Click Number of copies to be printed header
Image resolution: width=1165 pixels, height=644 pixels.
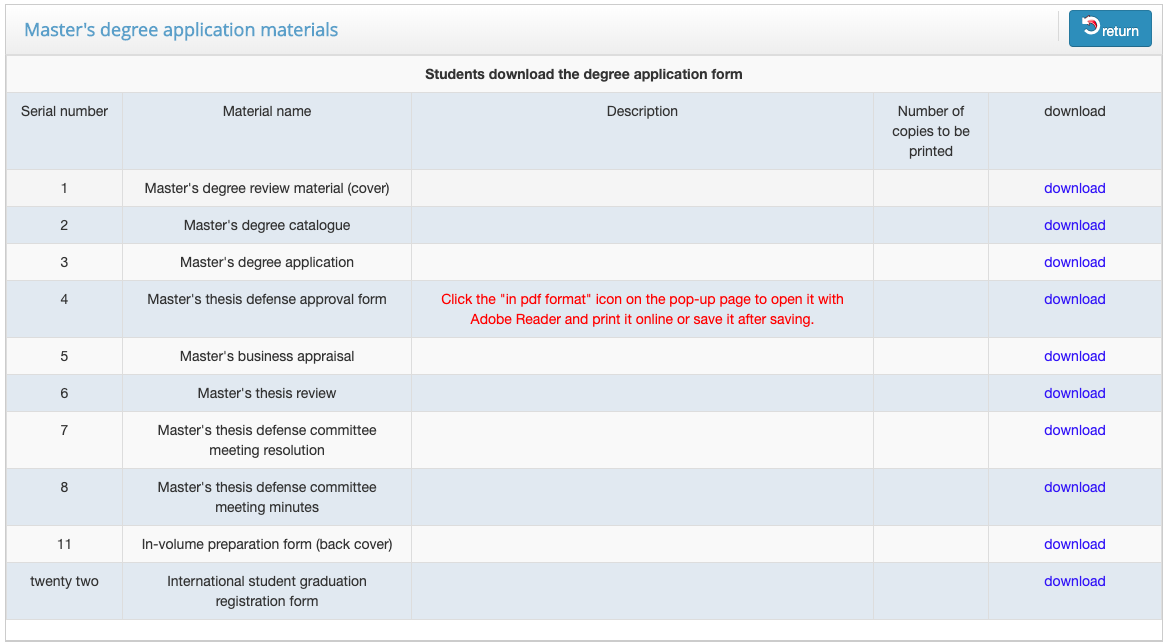(930, 131)
